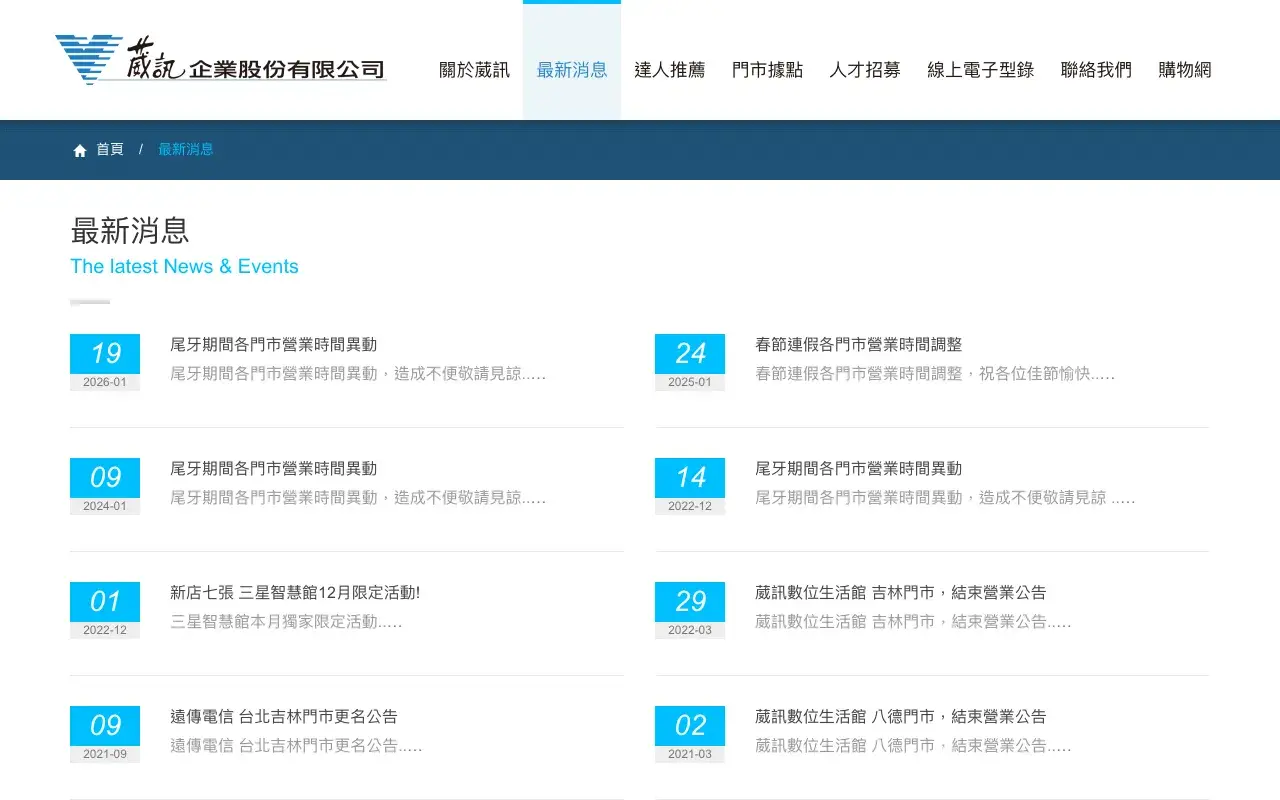Viewport: 1280px width, 800px height.
Task: Go to 達人推薦 in the top navigation
Action: [x=670, y=70]
